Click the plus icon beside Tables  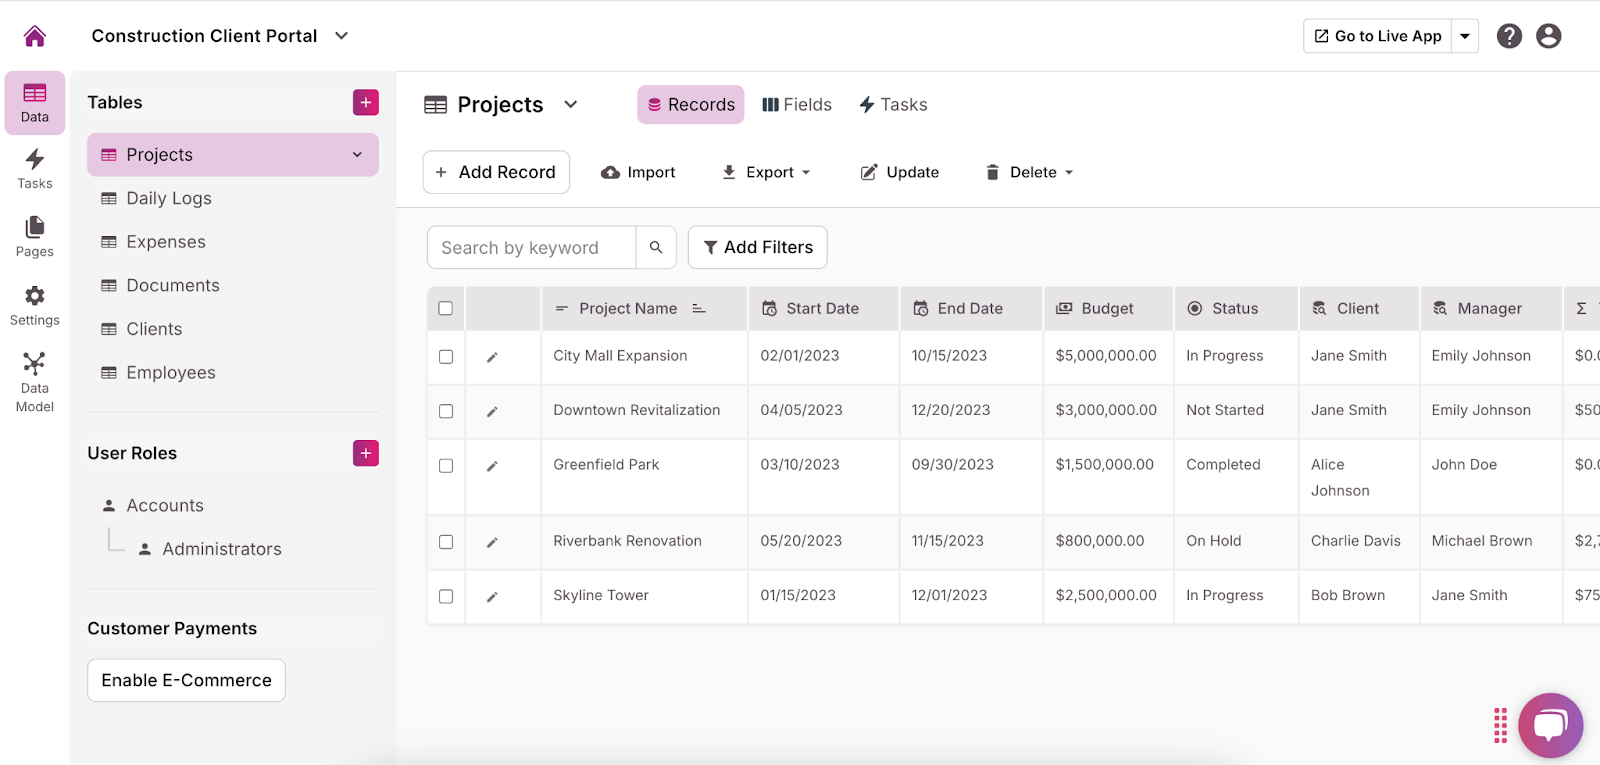(x=366, y=102)
